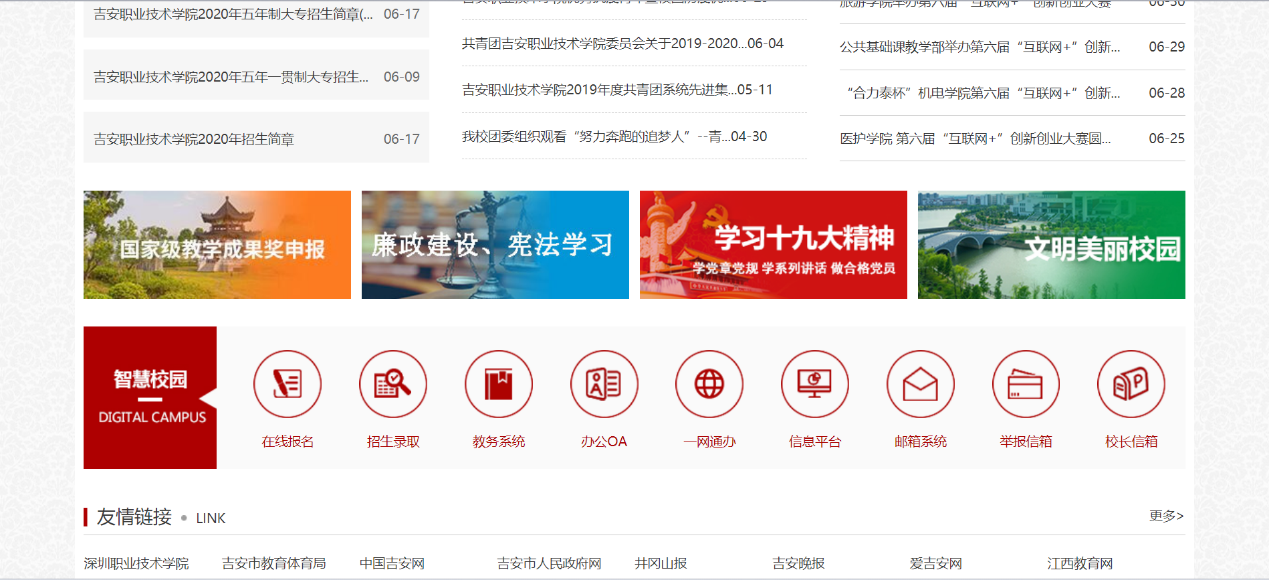Click the 06-09 date in the admissions list
1269x580 pixels.
[x=402, y=77]
